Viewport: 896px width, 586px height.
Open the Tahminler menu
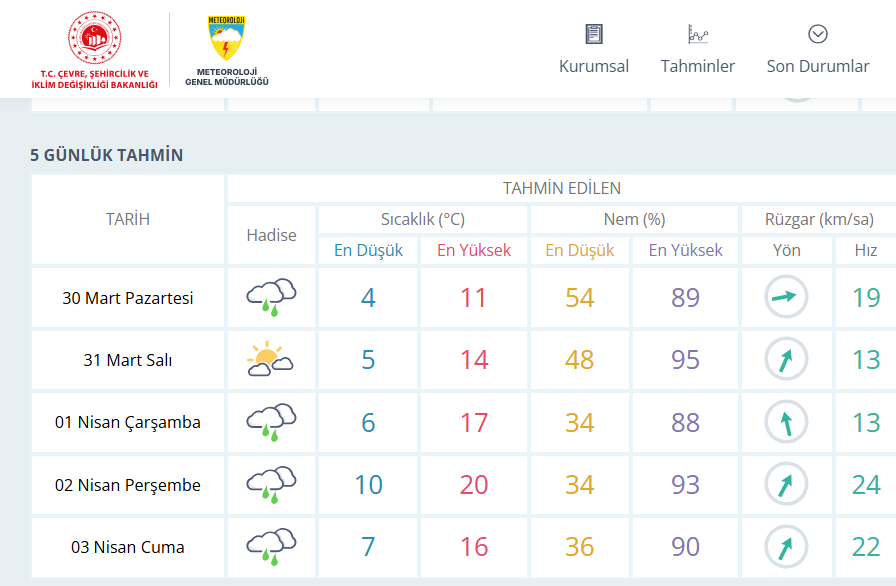click(698, 66)
